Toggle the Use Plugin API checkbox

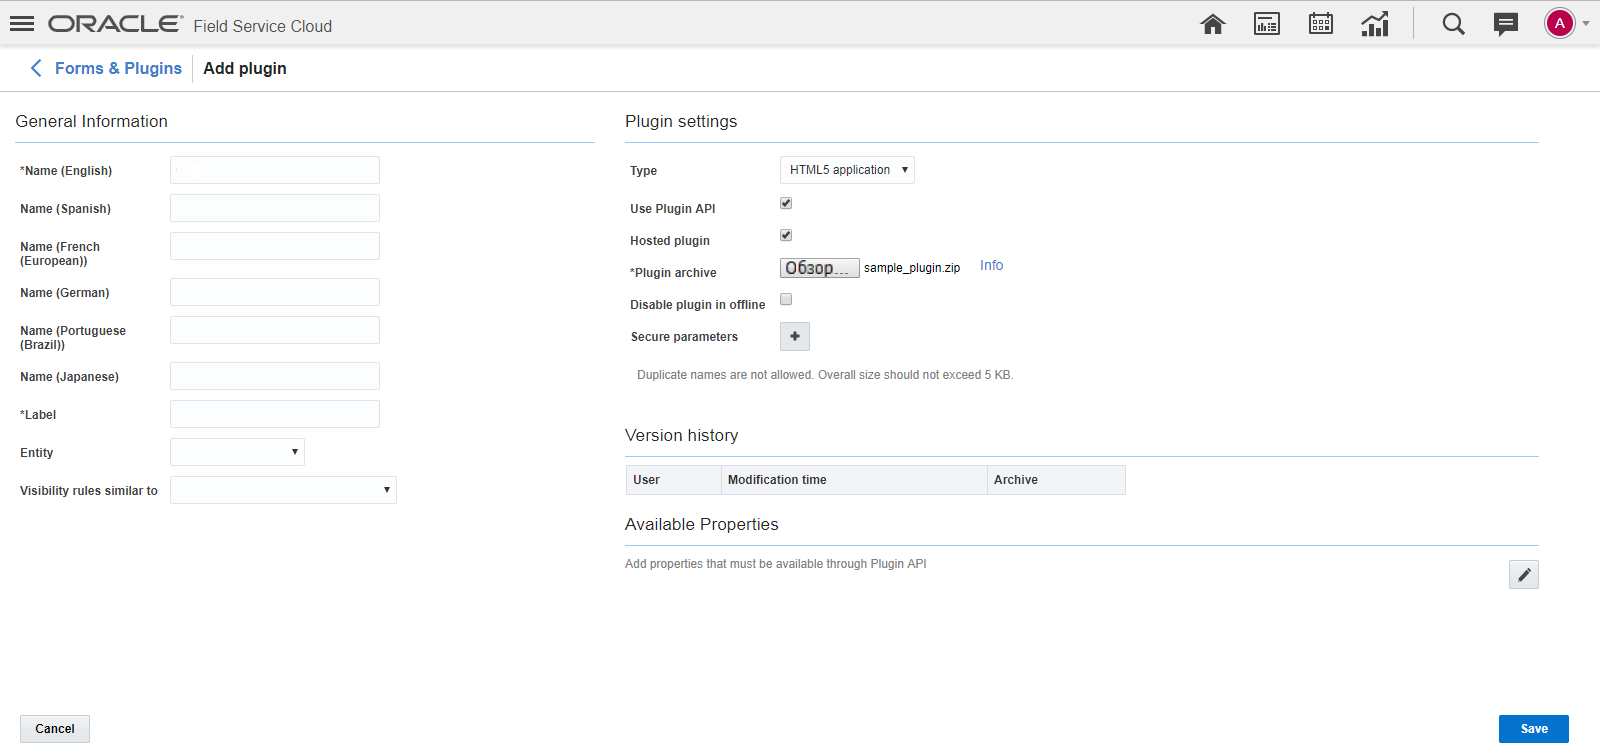coord(786,203)
